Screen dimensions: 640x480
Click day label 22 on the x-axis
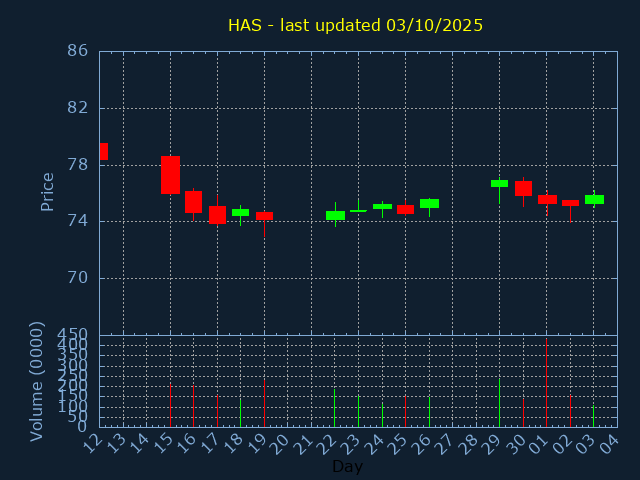click(x=328, y=444)
